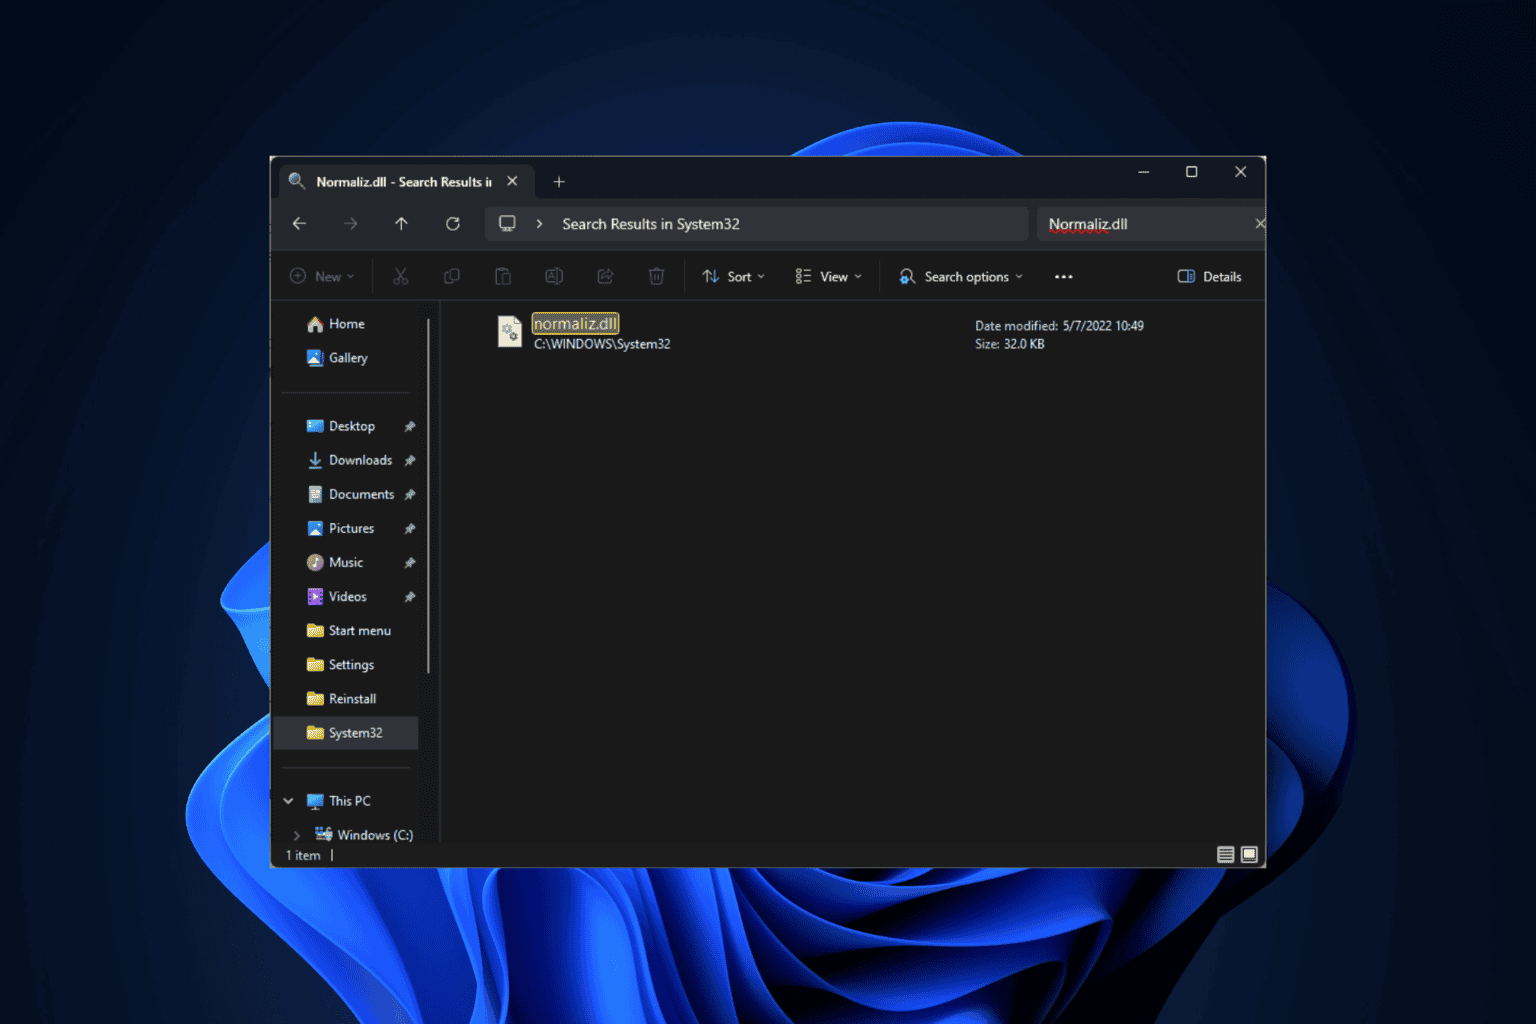This screenshot has width=1536, height=1024.
Task: Click Search Results in System32 address text
Action: click(x=651, y=224)
